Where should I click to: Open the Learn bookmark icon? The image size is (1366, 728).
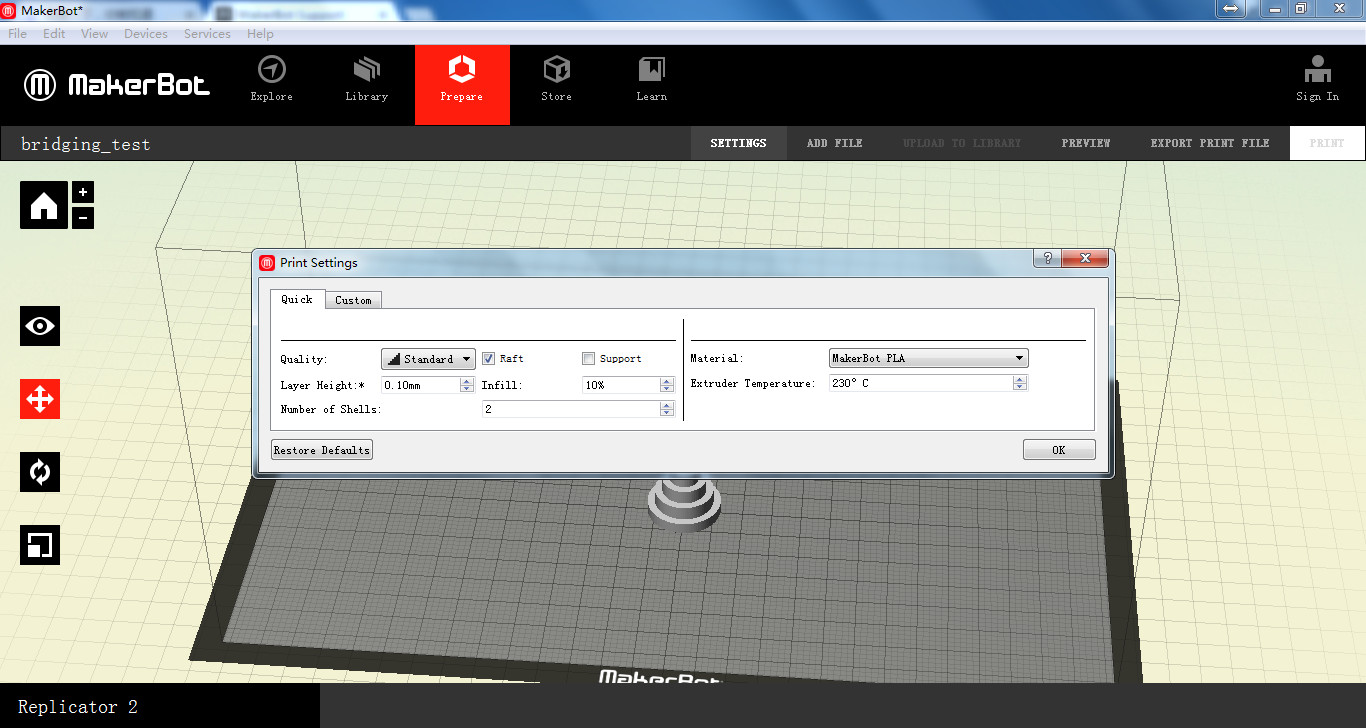point(652,70)
